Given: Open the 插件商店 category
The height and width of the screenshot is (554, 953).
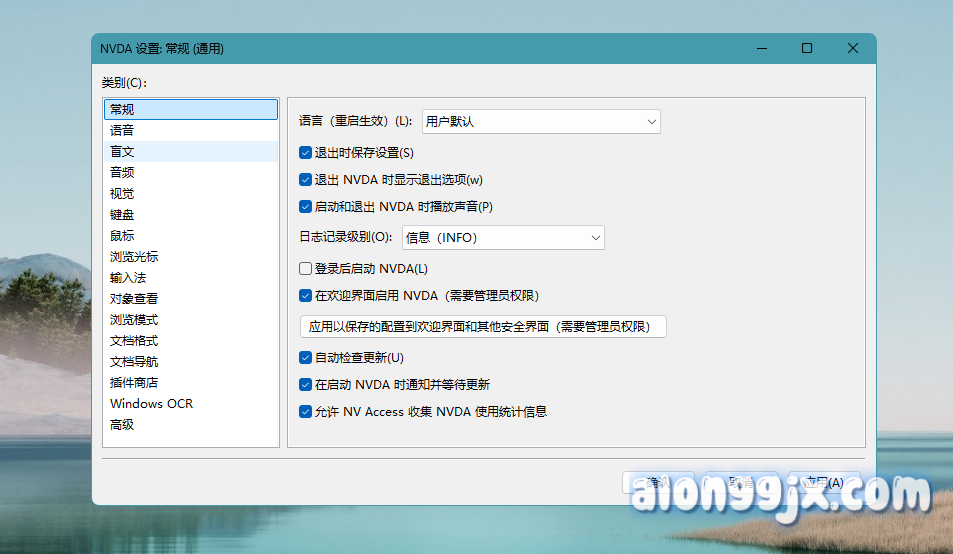Looking at the screenshot, I should (134, 382).
